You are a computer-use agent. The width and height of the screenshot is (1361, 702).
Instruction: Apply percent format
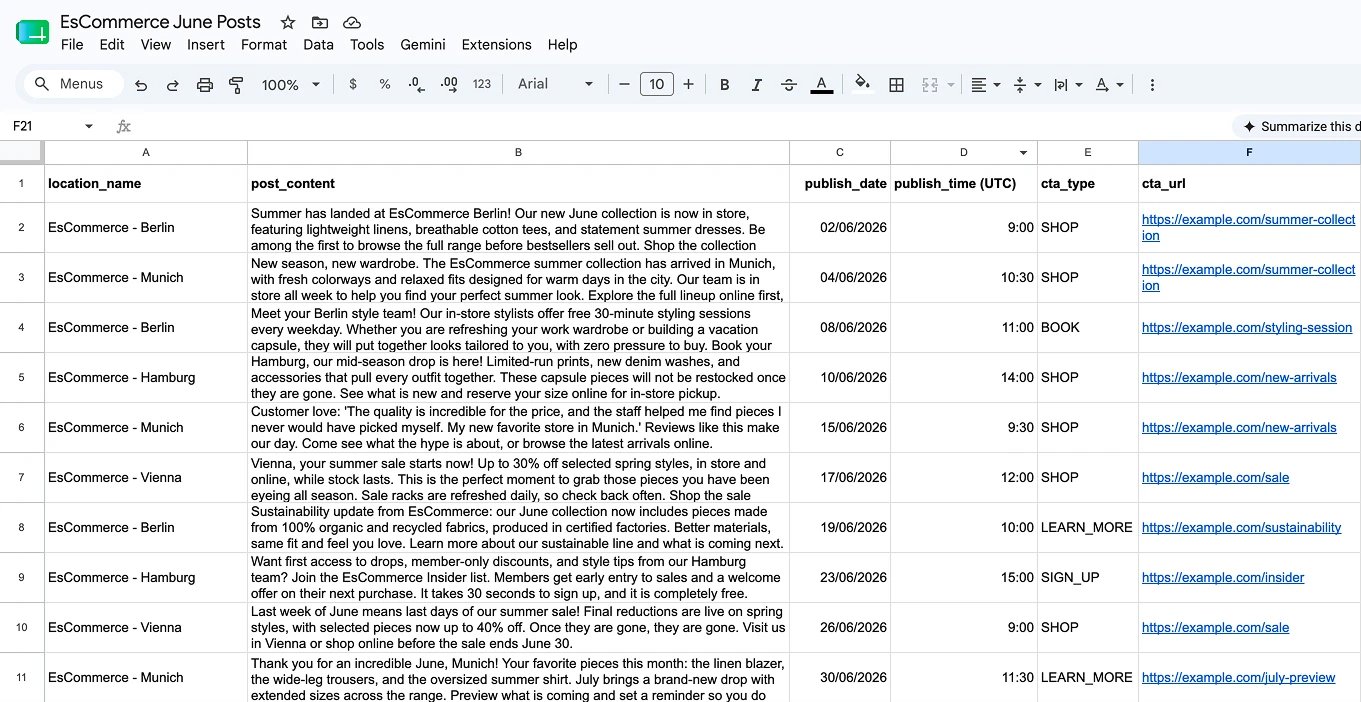[x=385, y=85]
